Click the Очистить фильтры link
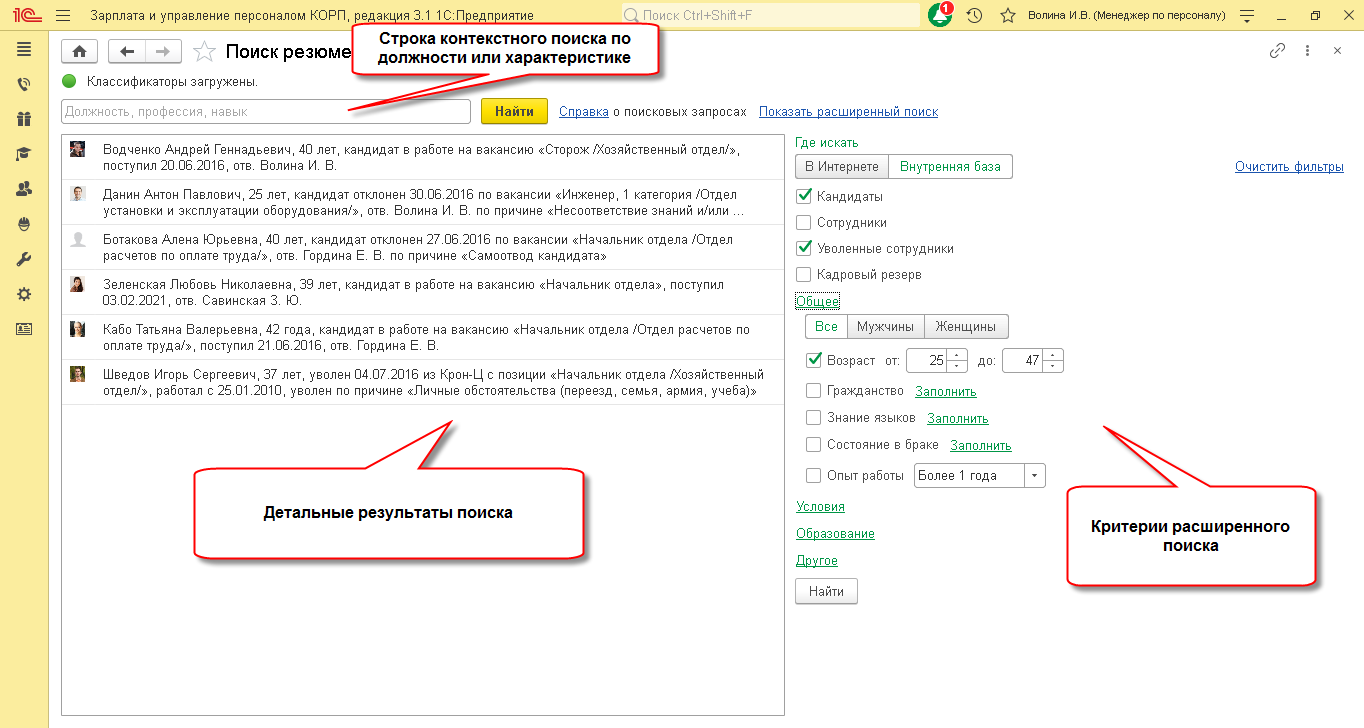This screenshot has height=728, width=1364. [x=1289, y=167]
